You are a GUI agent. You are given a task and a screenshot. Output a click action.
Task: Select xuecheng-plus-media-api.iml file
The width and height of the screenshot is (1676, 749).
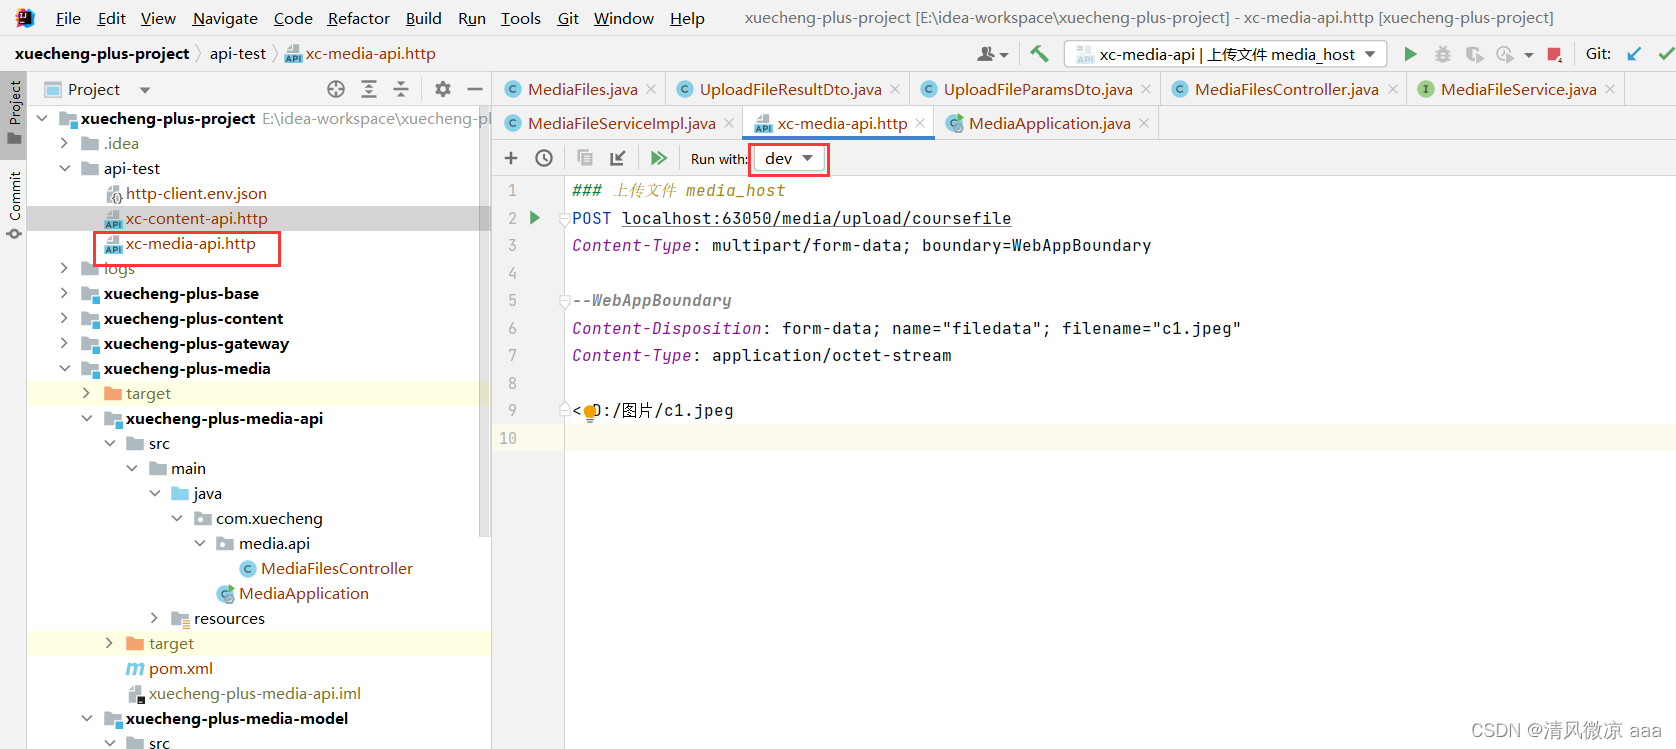[x=254, y=693]
